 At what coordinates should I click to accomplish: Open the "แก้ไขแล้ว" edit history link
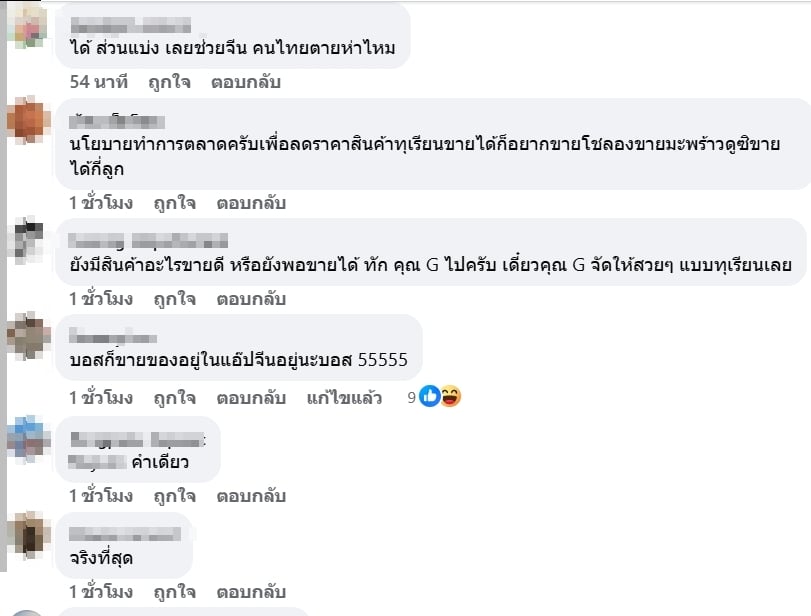pyautogui.click(x=345, y=397)
